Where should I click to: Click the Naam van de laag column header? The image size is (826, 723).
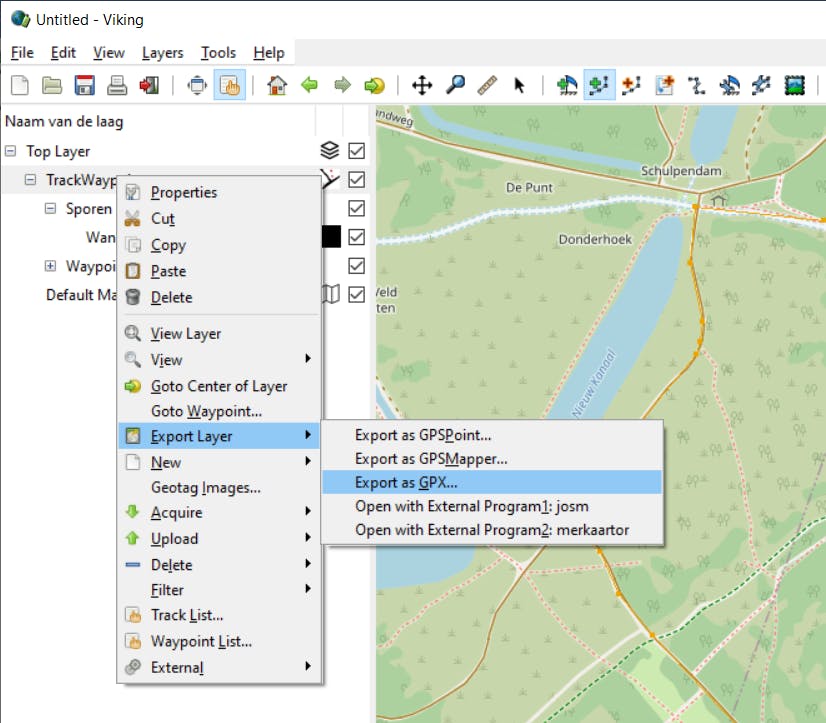64,122
